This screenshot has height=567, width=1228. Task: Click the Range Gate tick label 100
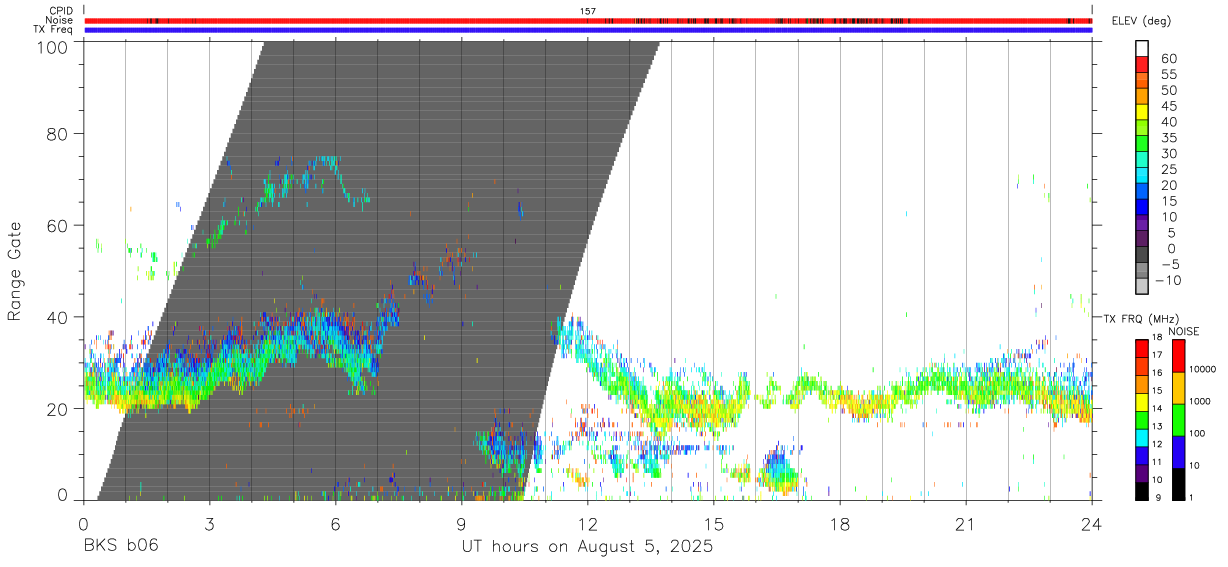pos(51,46)
